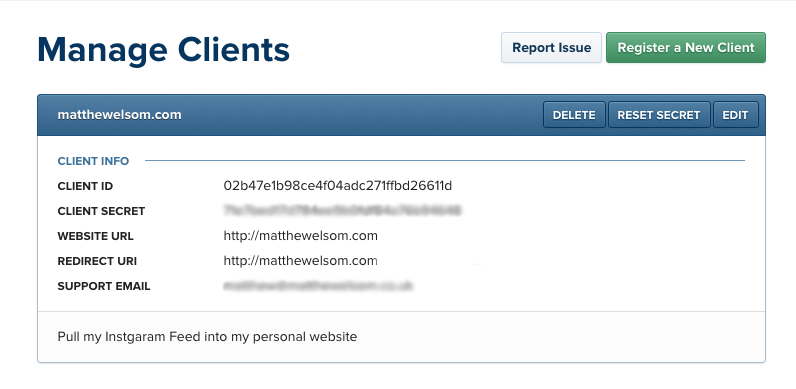Click the Redirect URI value
The image size is (796, 389).
click(301, 261)
